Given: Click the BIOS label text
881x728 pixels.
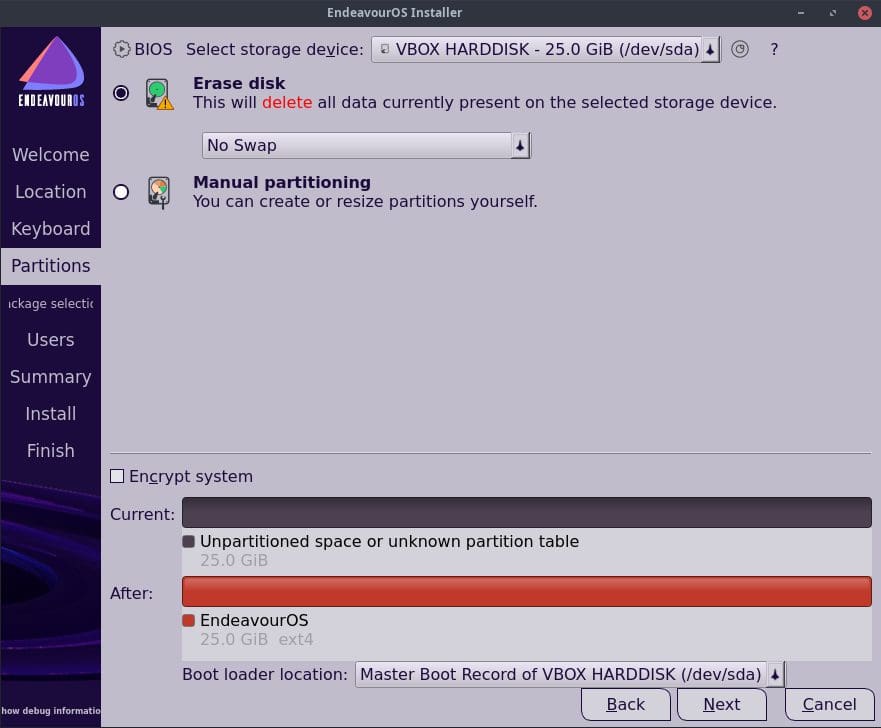Looking at the screenshot, I should pos(153,49).
